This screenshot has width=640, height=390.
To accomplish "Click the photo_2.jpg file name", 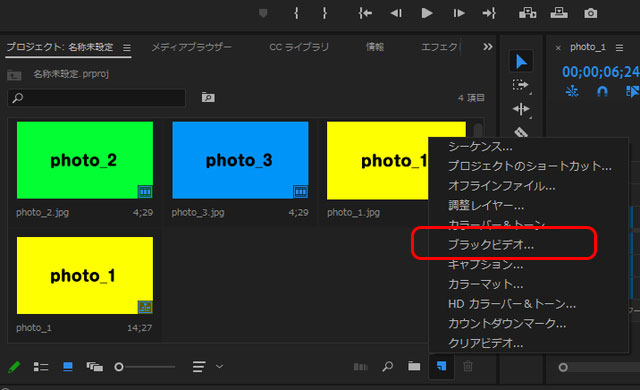I will (x=42, y=213).
